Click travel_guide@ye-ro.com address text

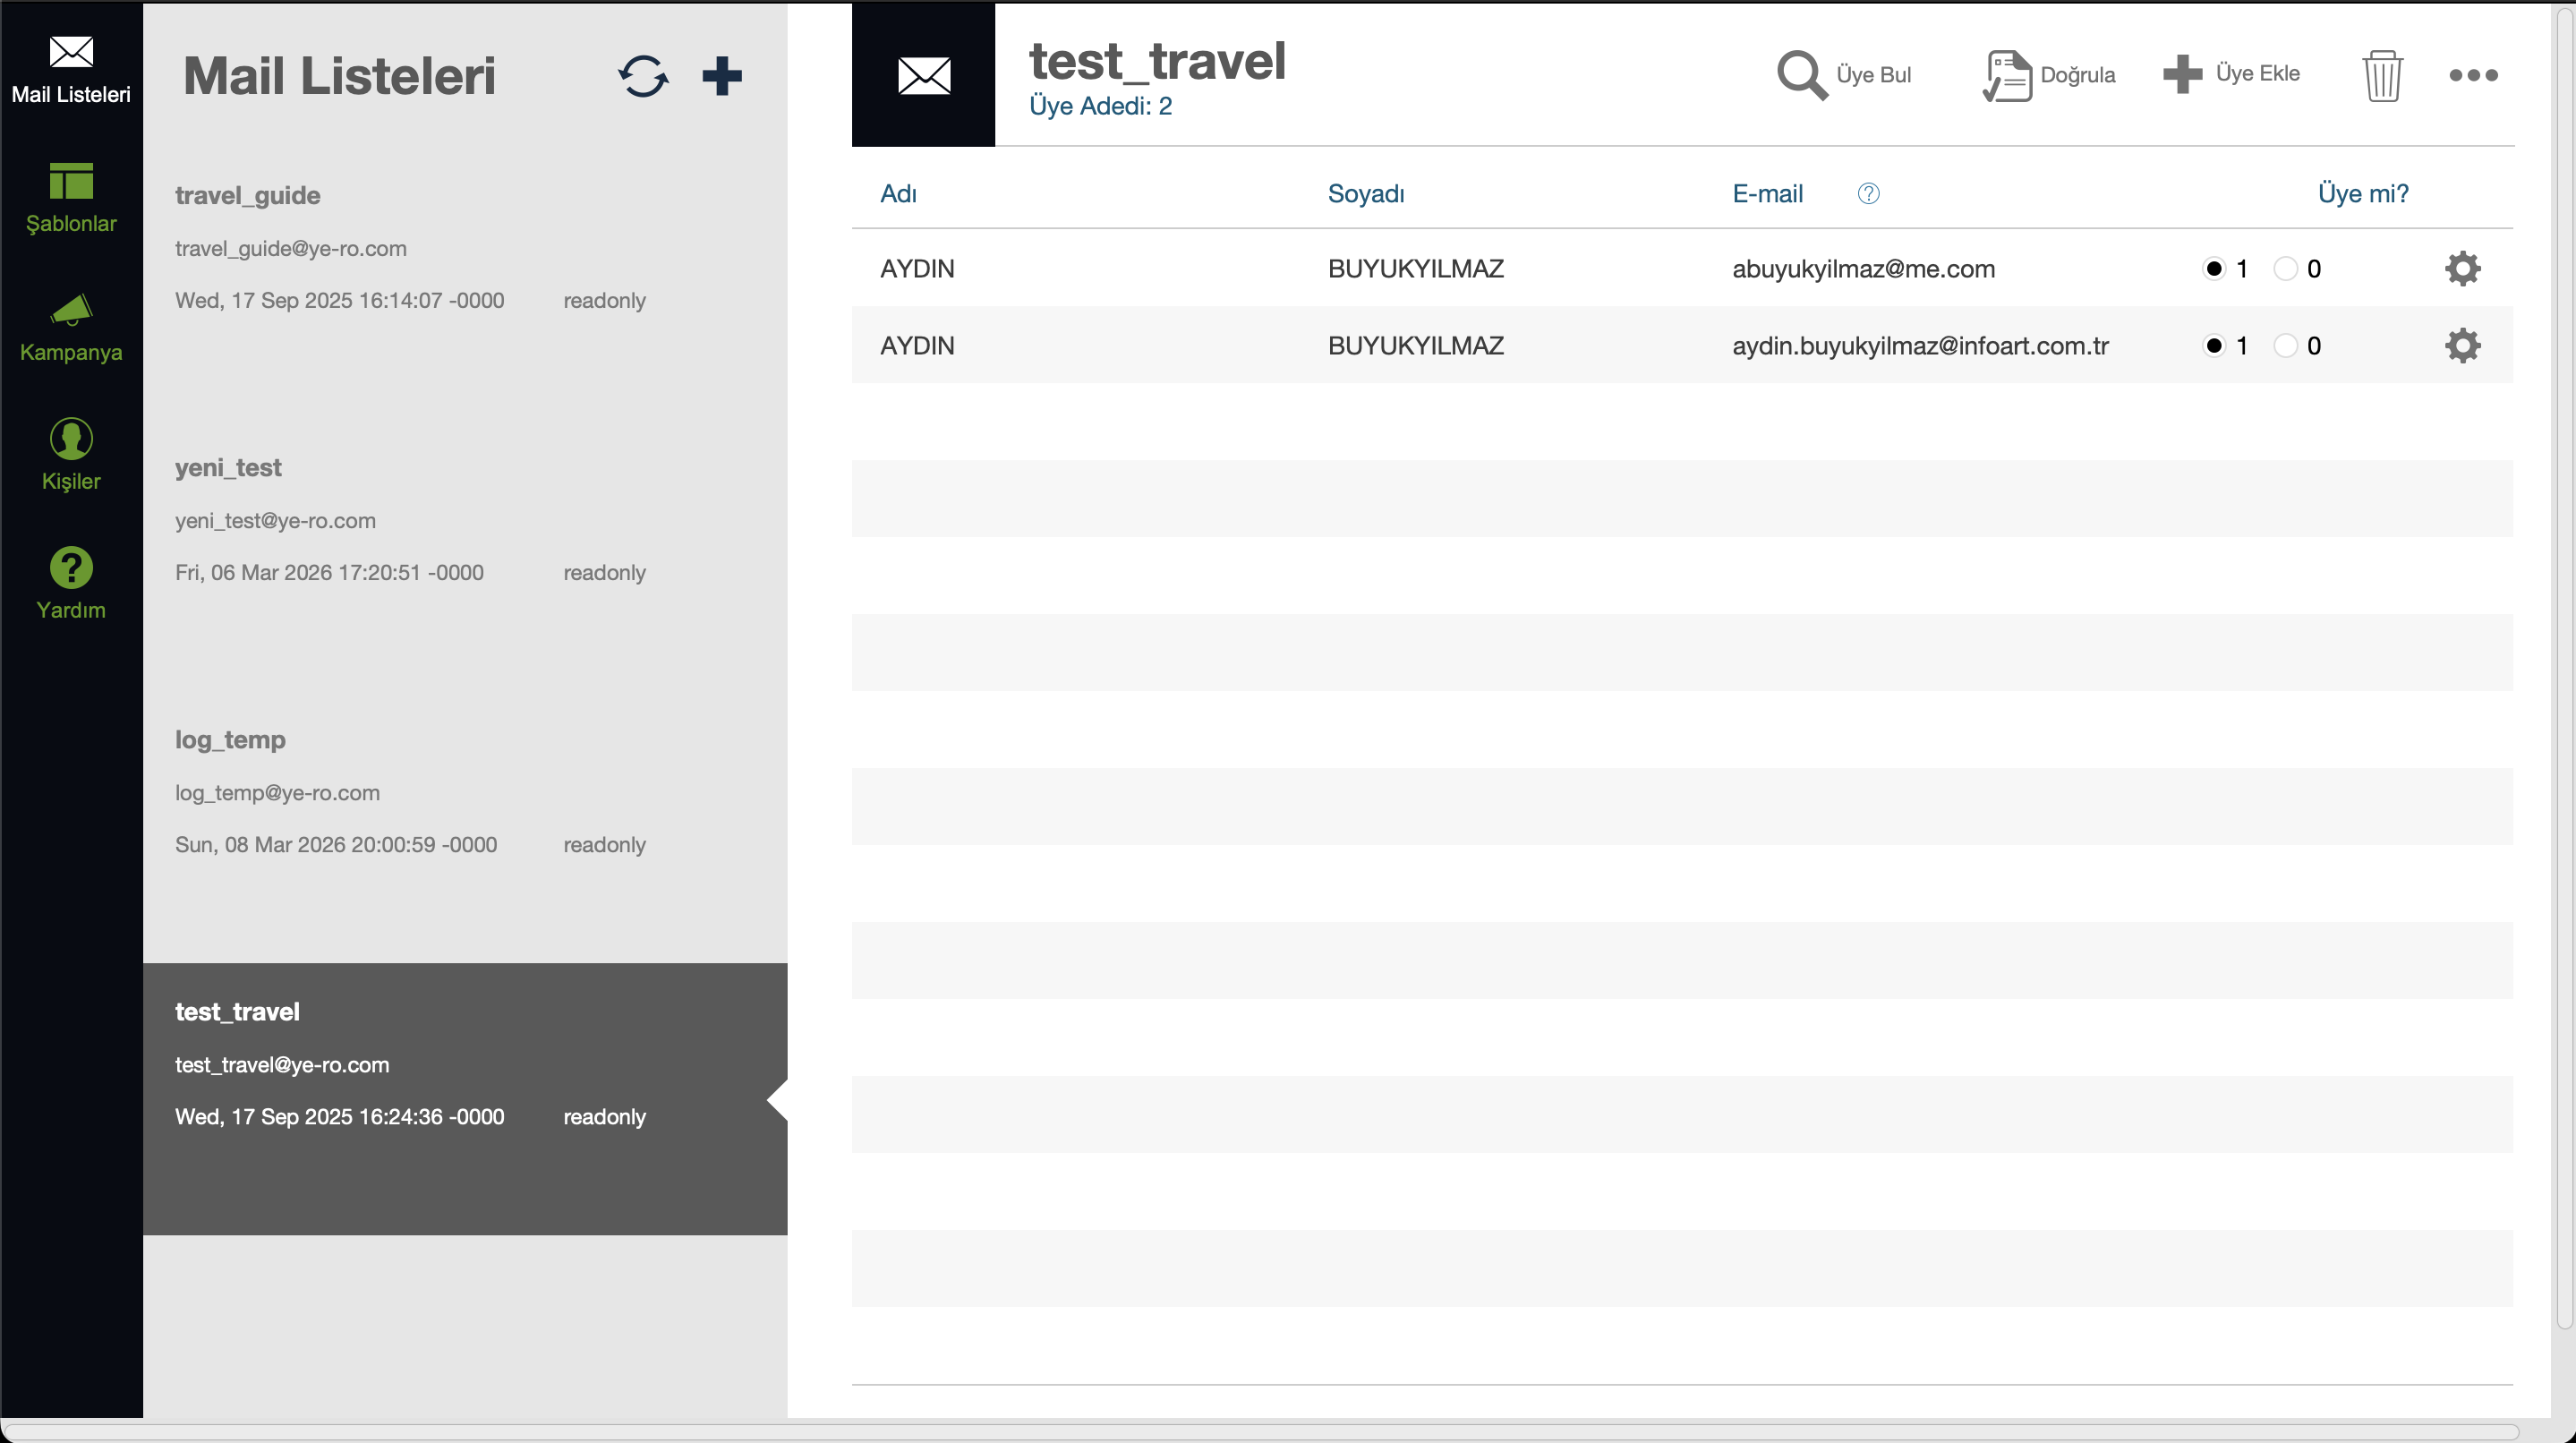point(290,249)
